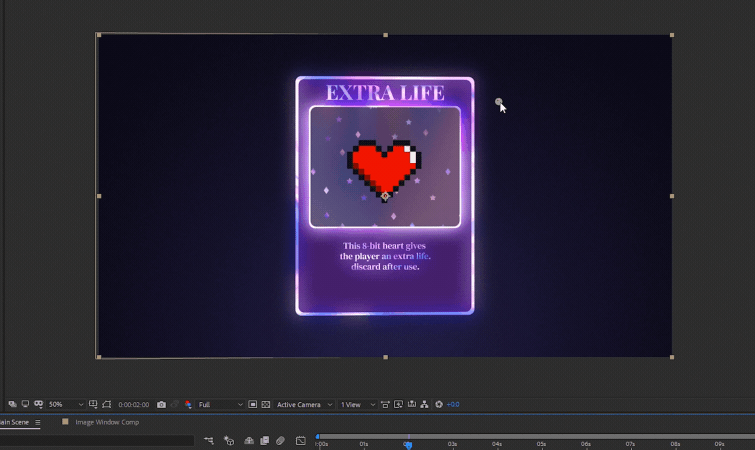Take a snapshot with the camera icon
755x450 pixels.
161,405
